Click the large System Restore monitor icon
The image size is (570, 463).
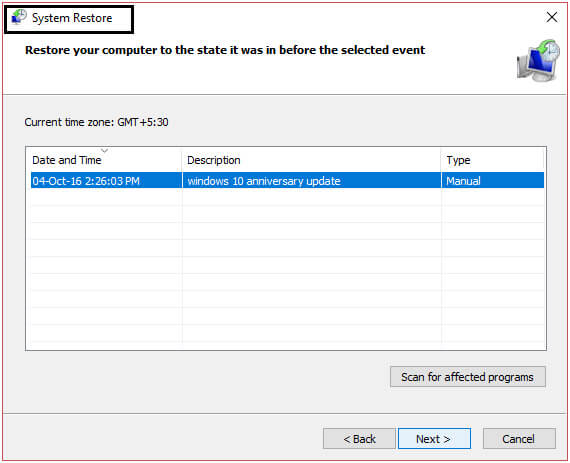538,60
